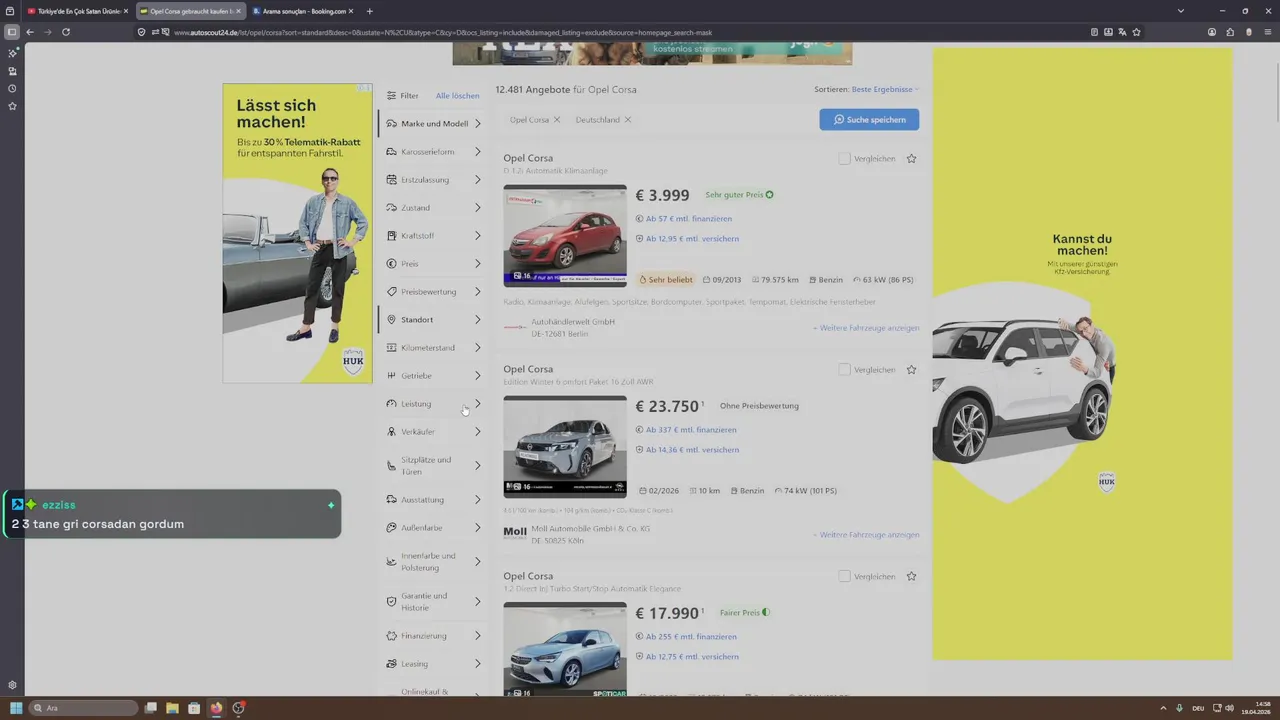Toggle the Firefox sidebar button

click(12, 32)
